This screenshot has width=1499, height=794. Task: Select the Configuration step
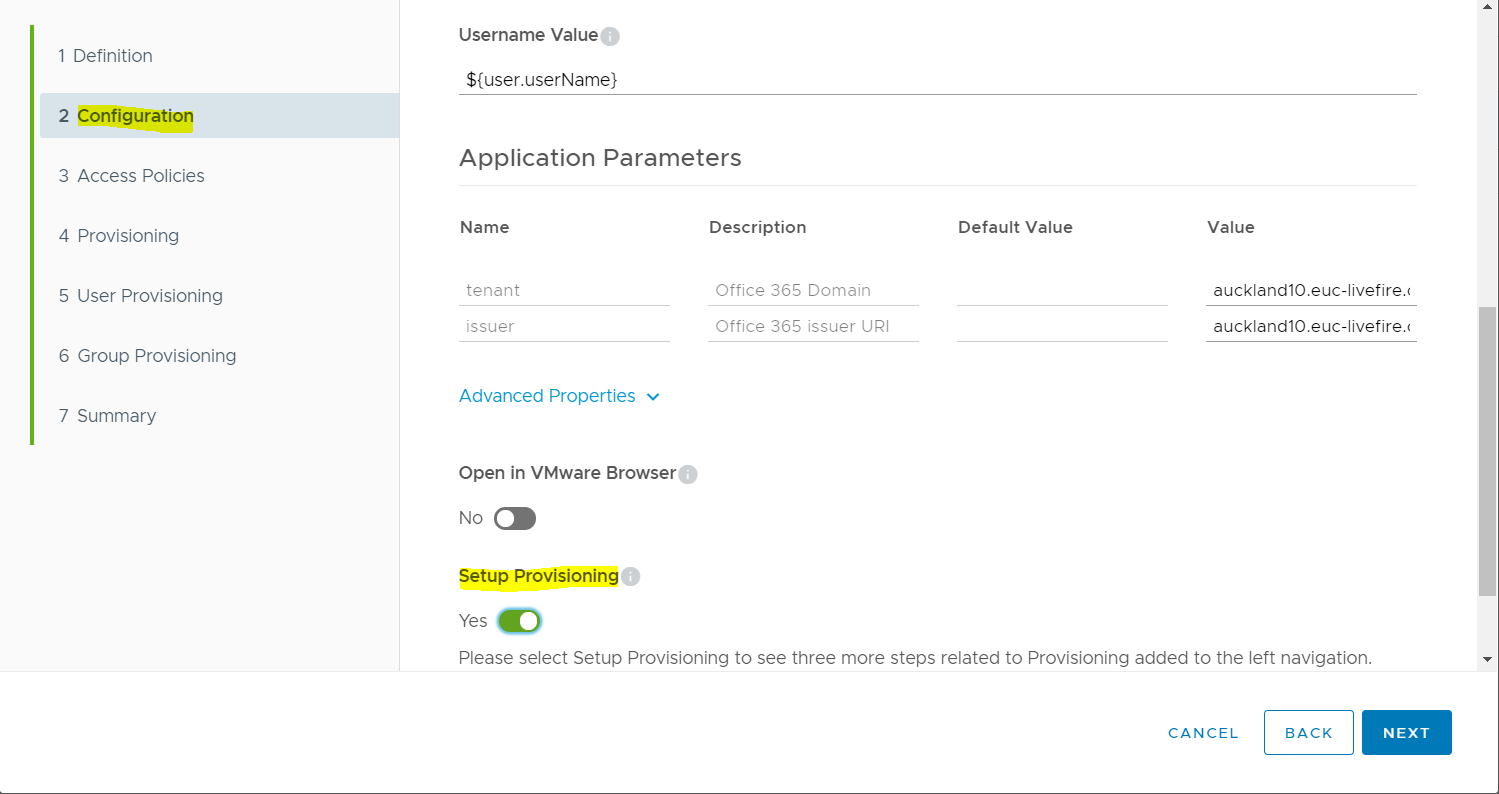coord(135,116)
